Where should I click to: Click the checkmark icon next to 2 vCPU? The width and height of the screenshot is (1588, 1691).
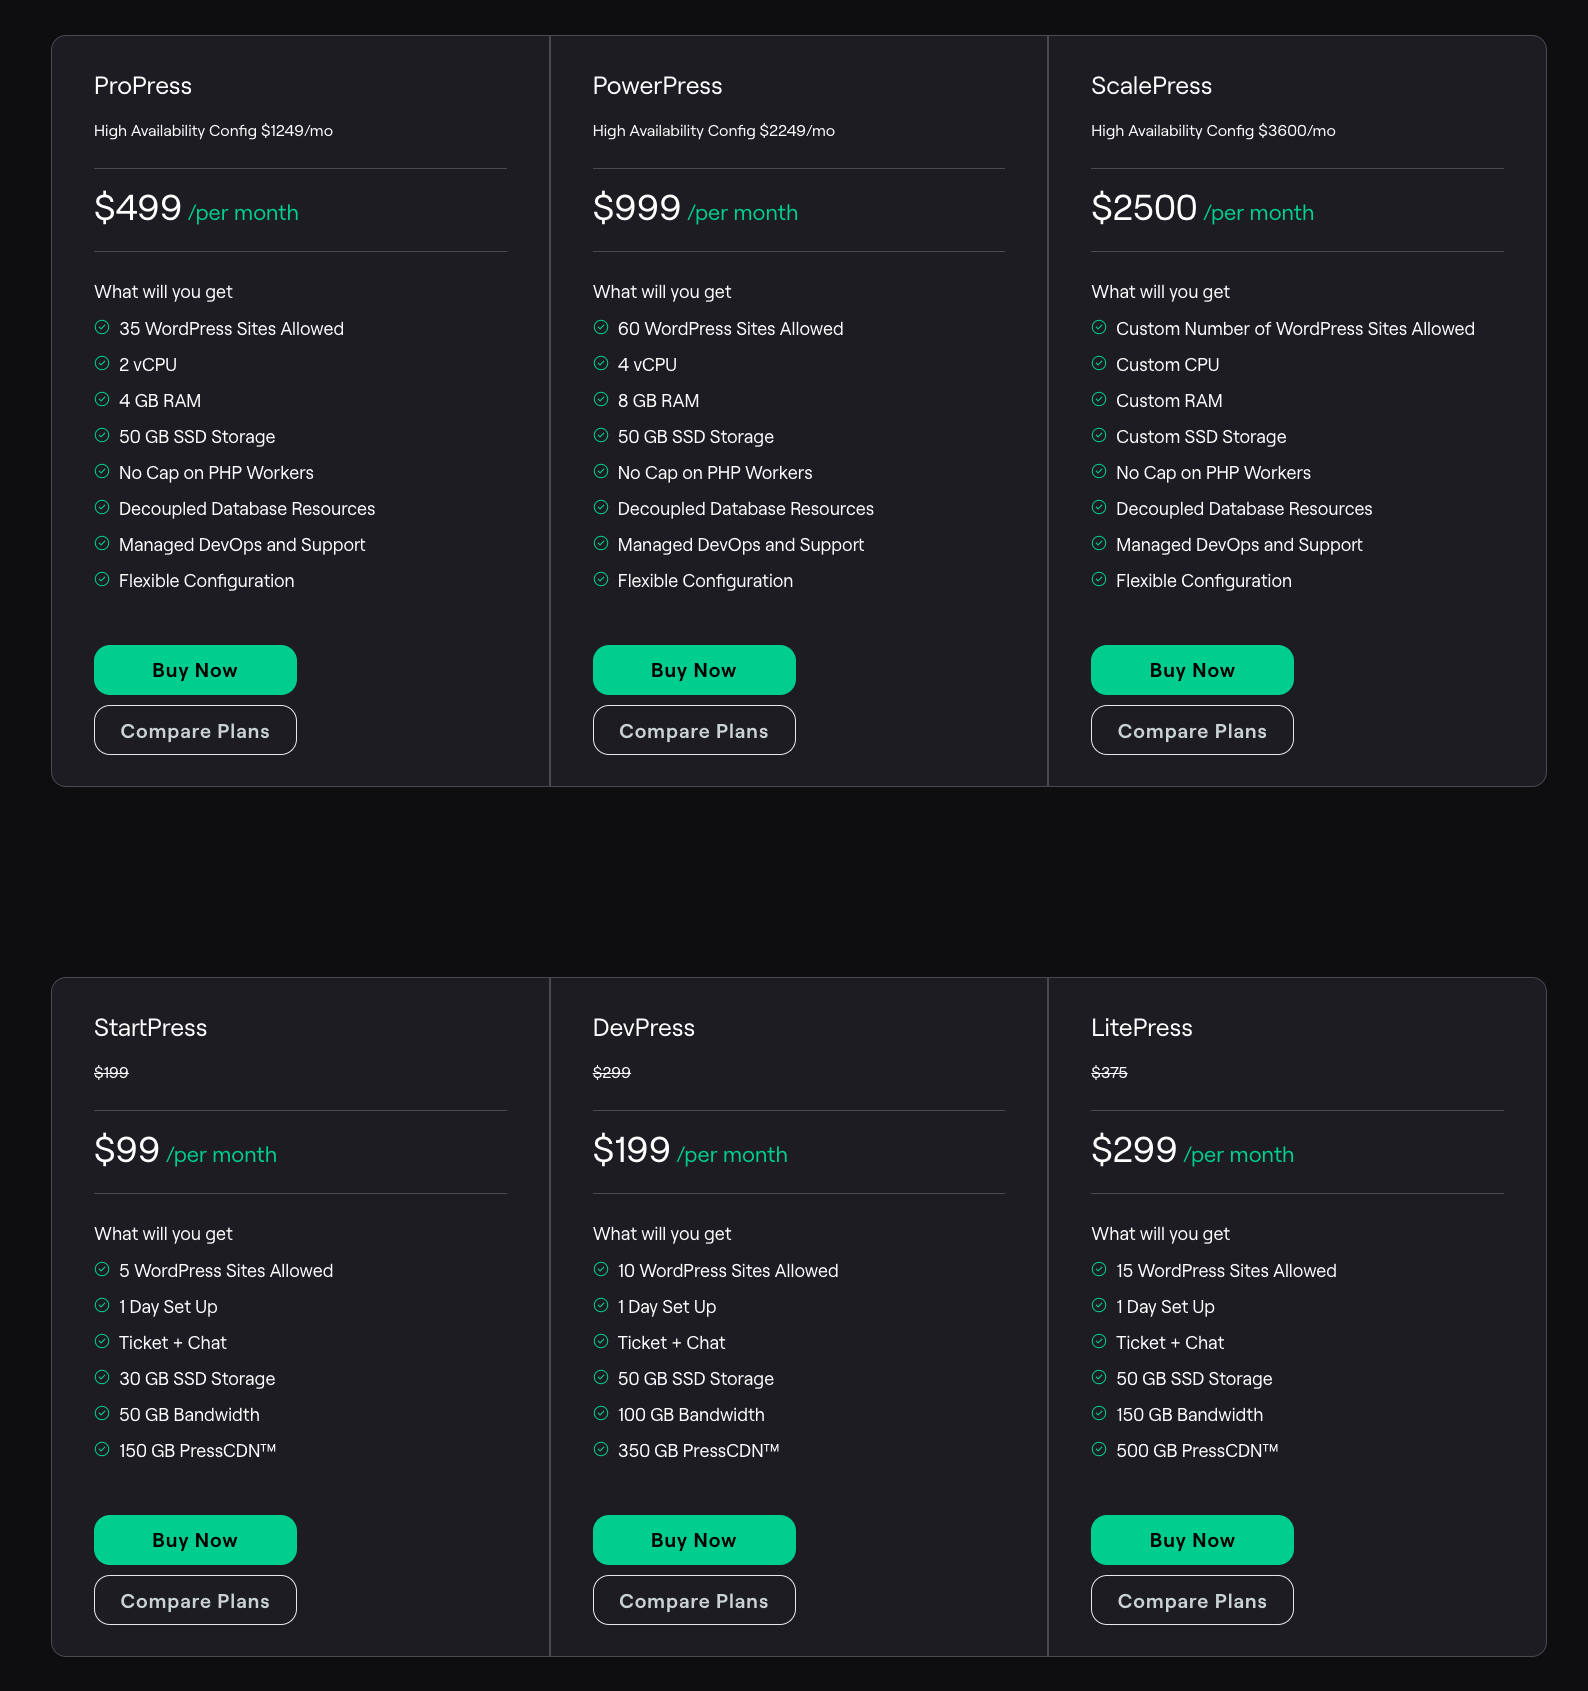103,363
